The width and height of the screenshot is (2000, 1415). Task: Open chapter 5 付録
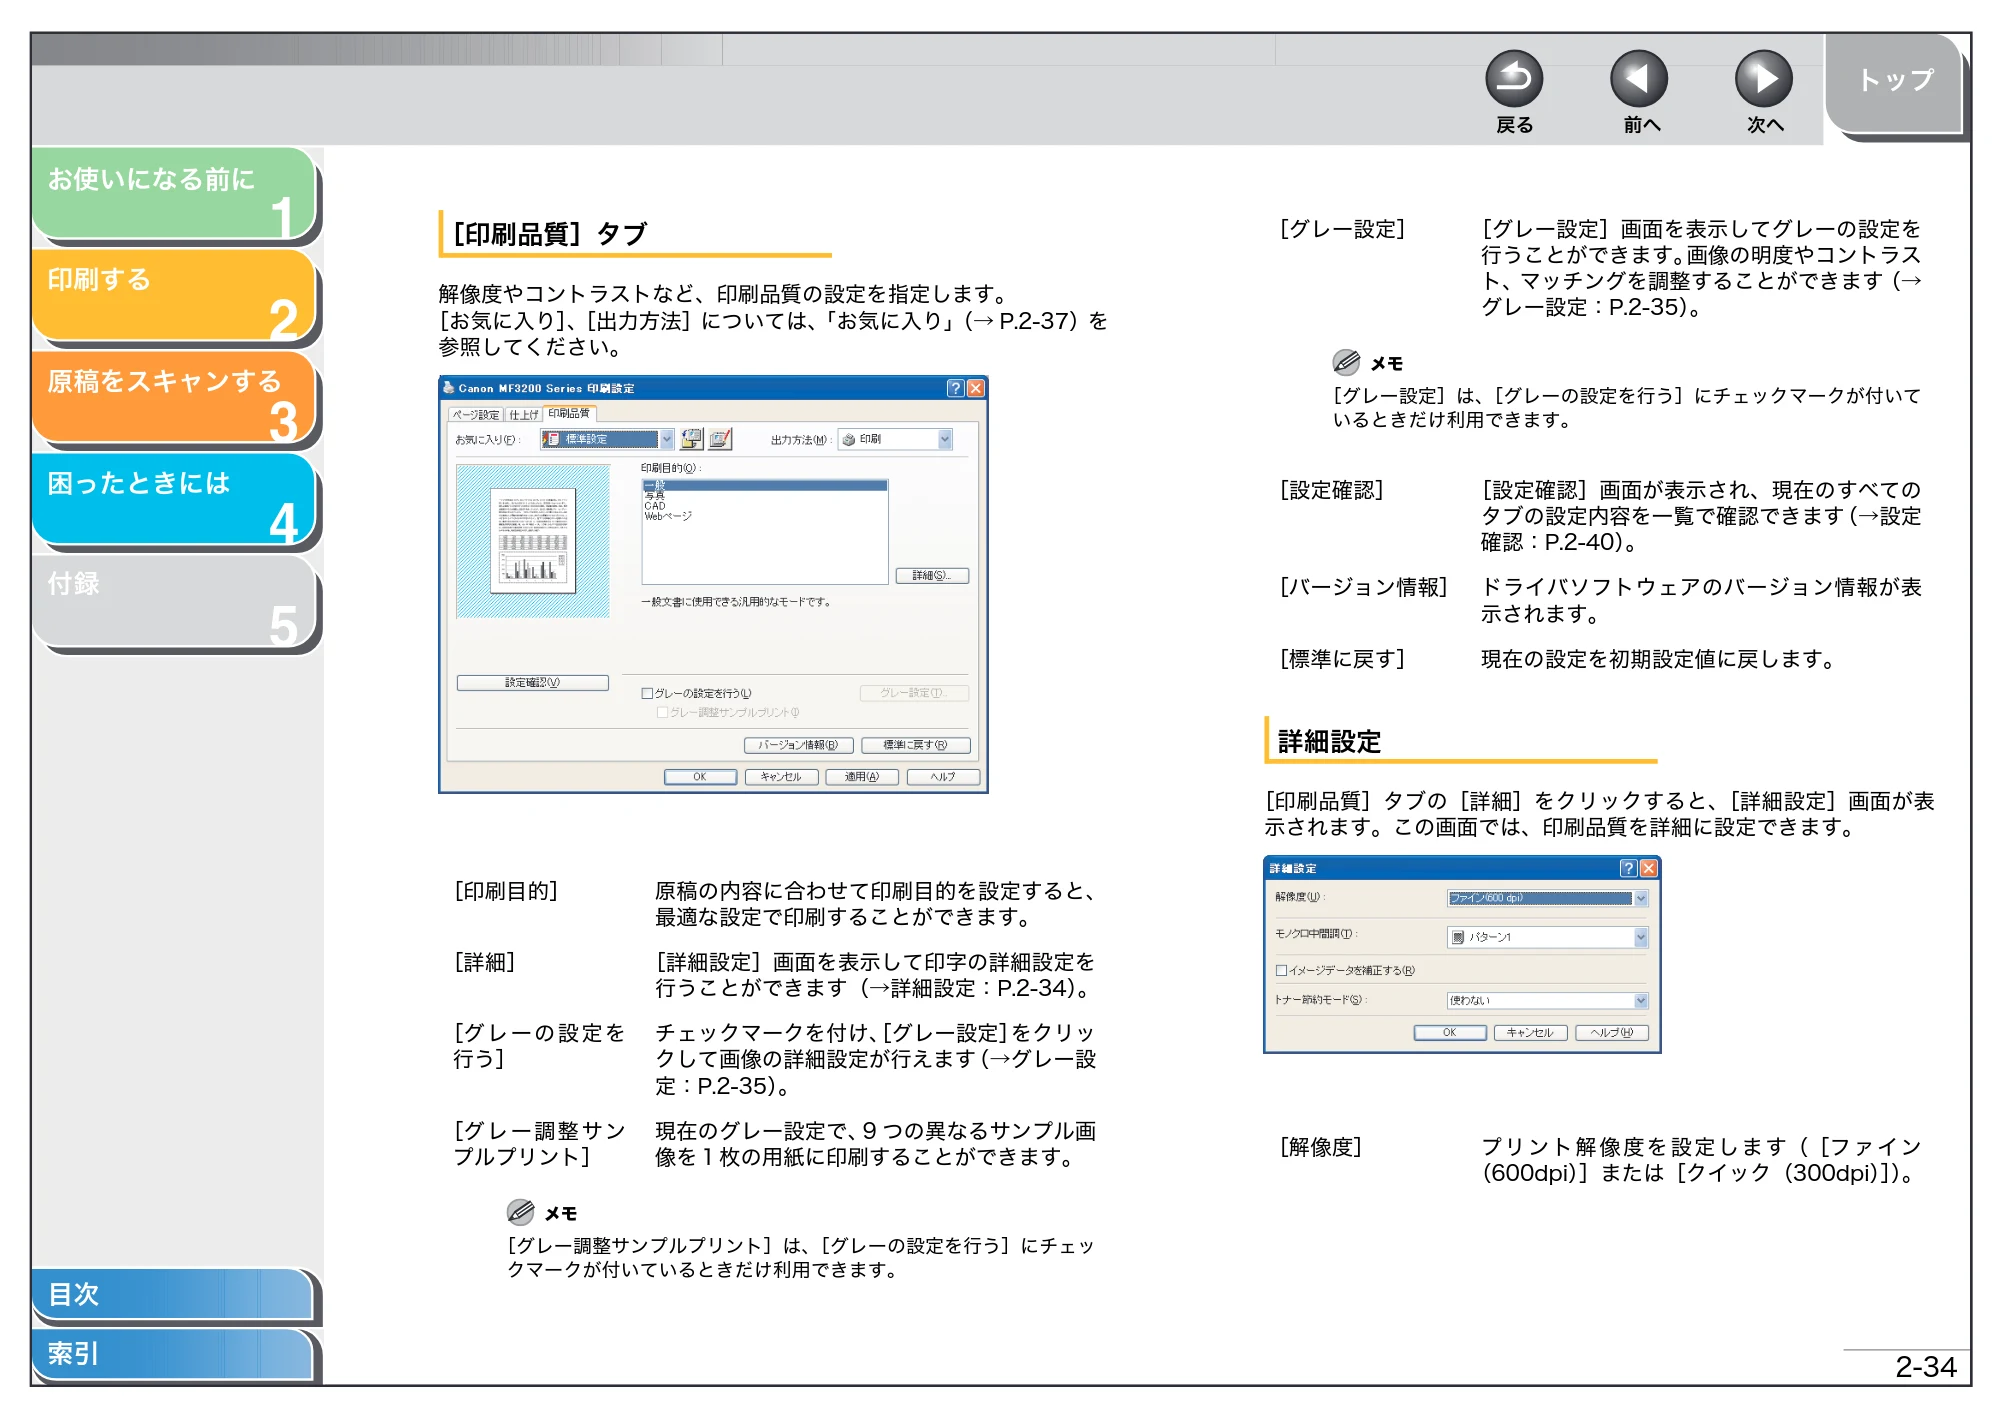tap(174, 601)
